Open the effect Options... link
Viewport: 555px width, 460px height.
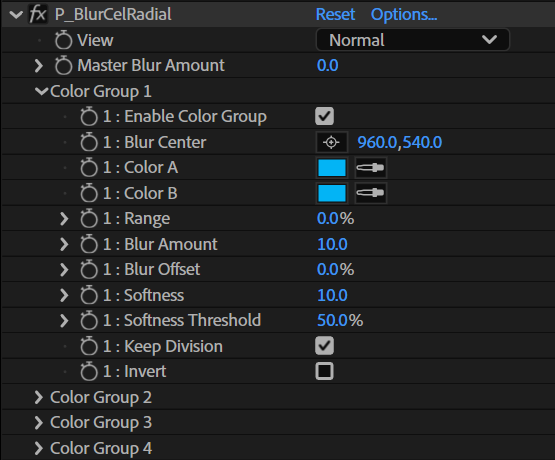pyautogui.click(x=404, y=15)
